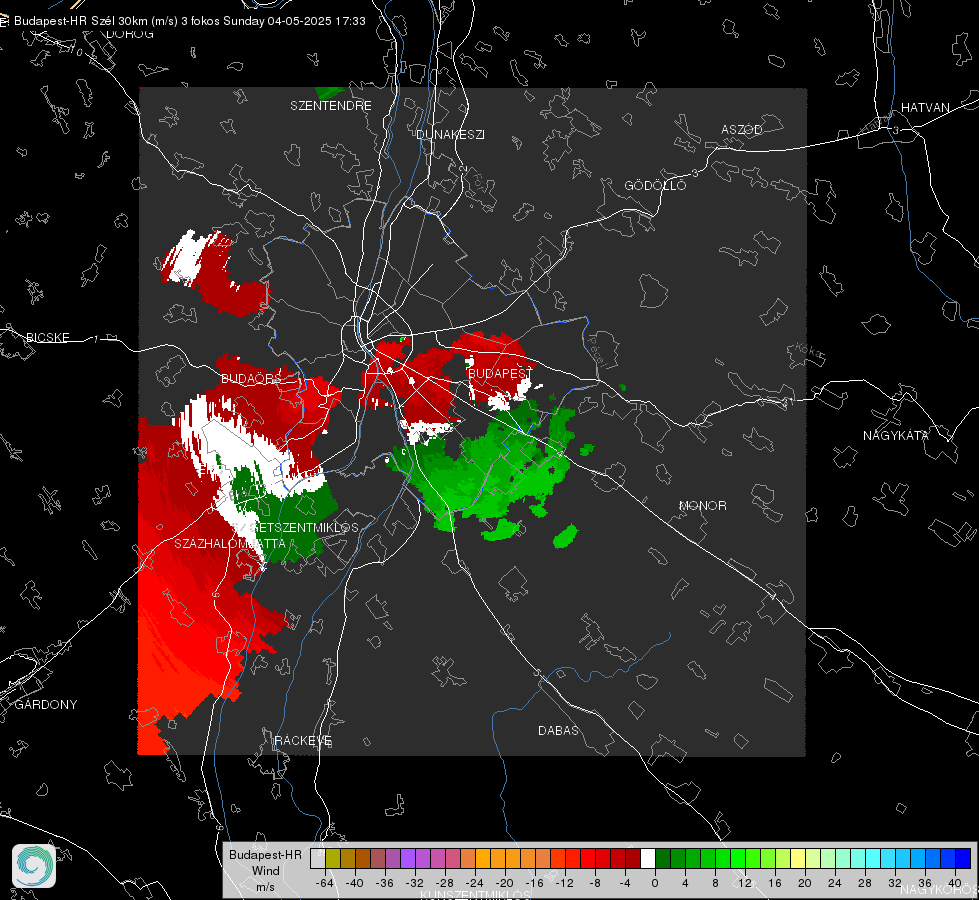This screenshot has width=979, height=900.
Task: Select the white zero-velocity legend swatch
Action: coord(648,858)
